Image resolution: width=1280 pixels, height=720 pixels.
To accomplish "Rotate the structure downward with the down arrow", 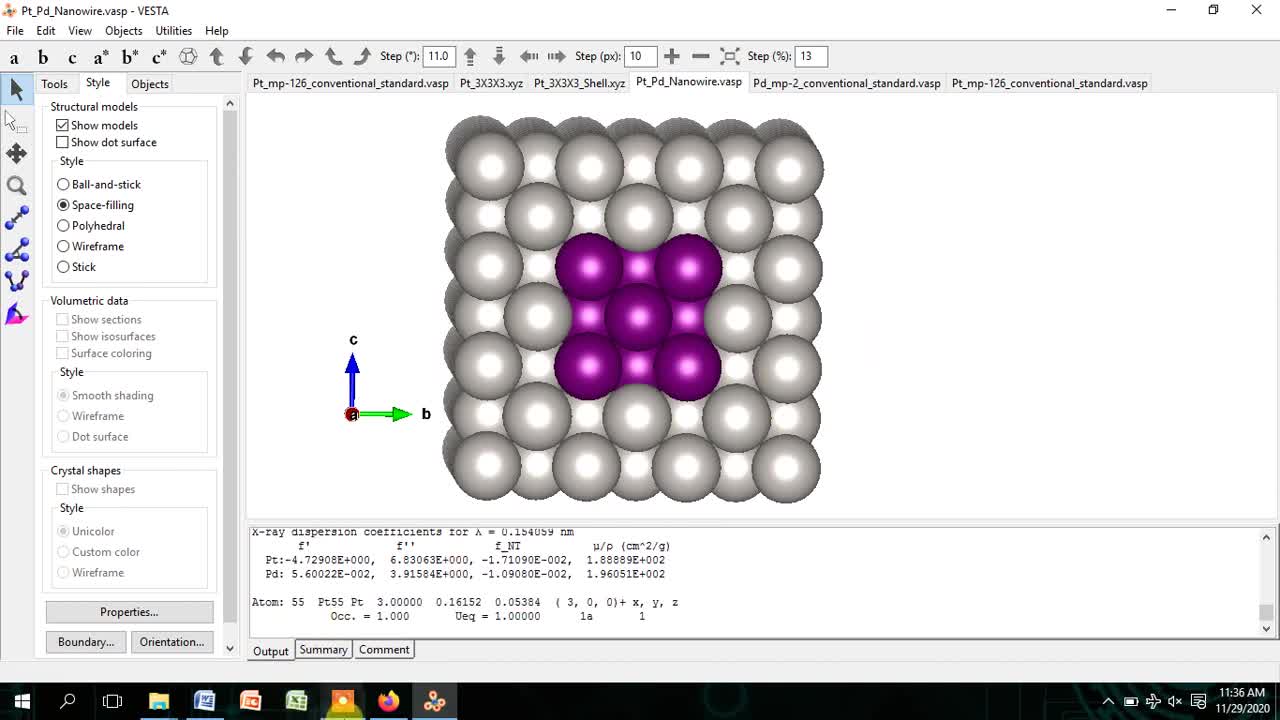I will click(246, 57).
